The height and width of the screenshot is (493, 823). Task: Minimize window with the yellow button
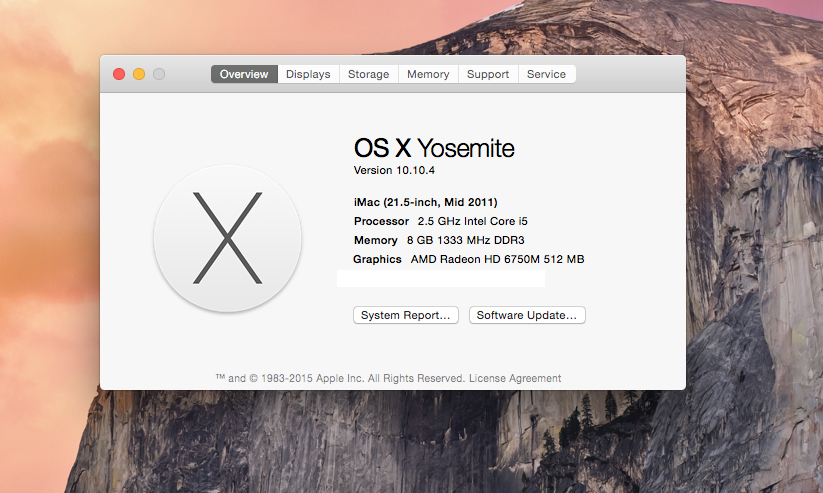click(139, 74)
